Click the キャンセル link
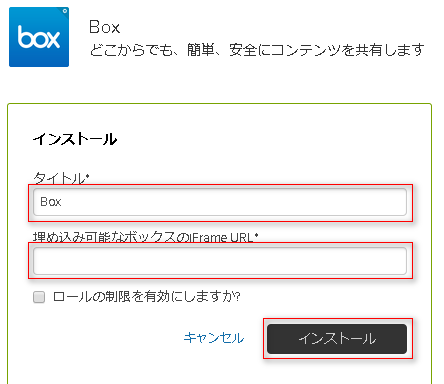444x384 pixels. 214,338
